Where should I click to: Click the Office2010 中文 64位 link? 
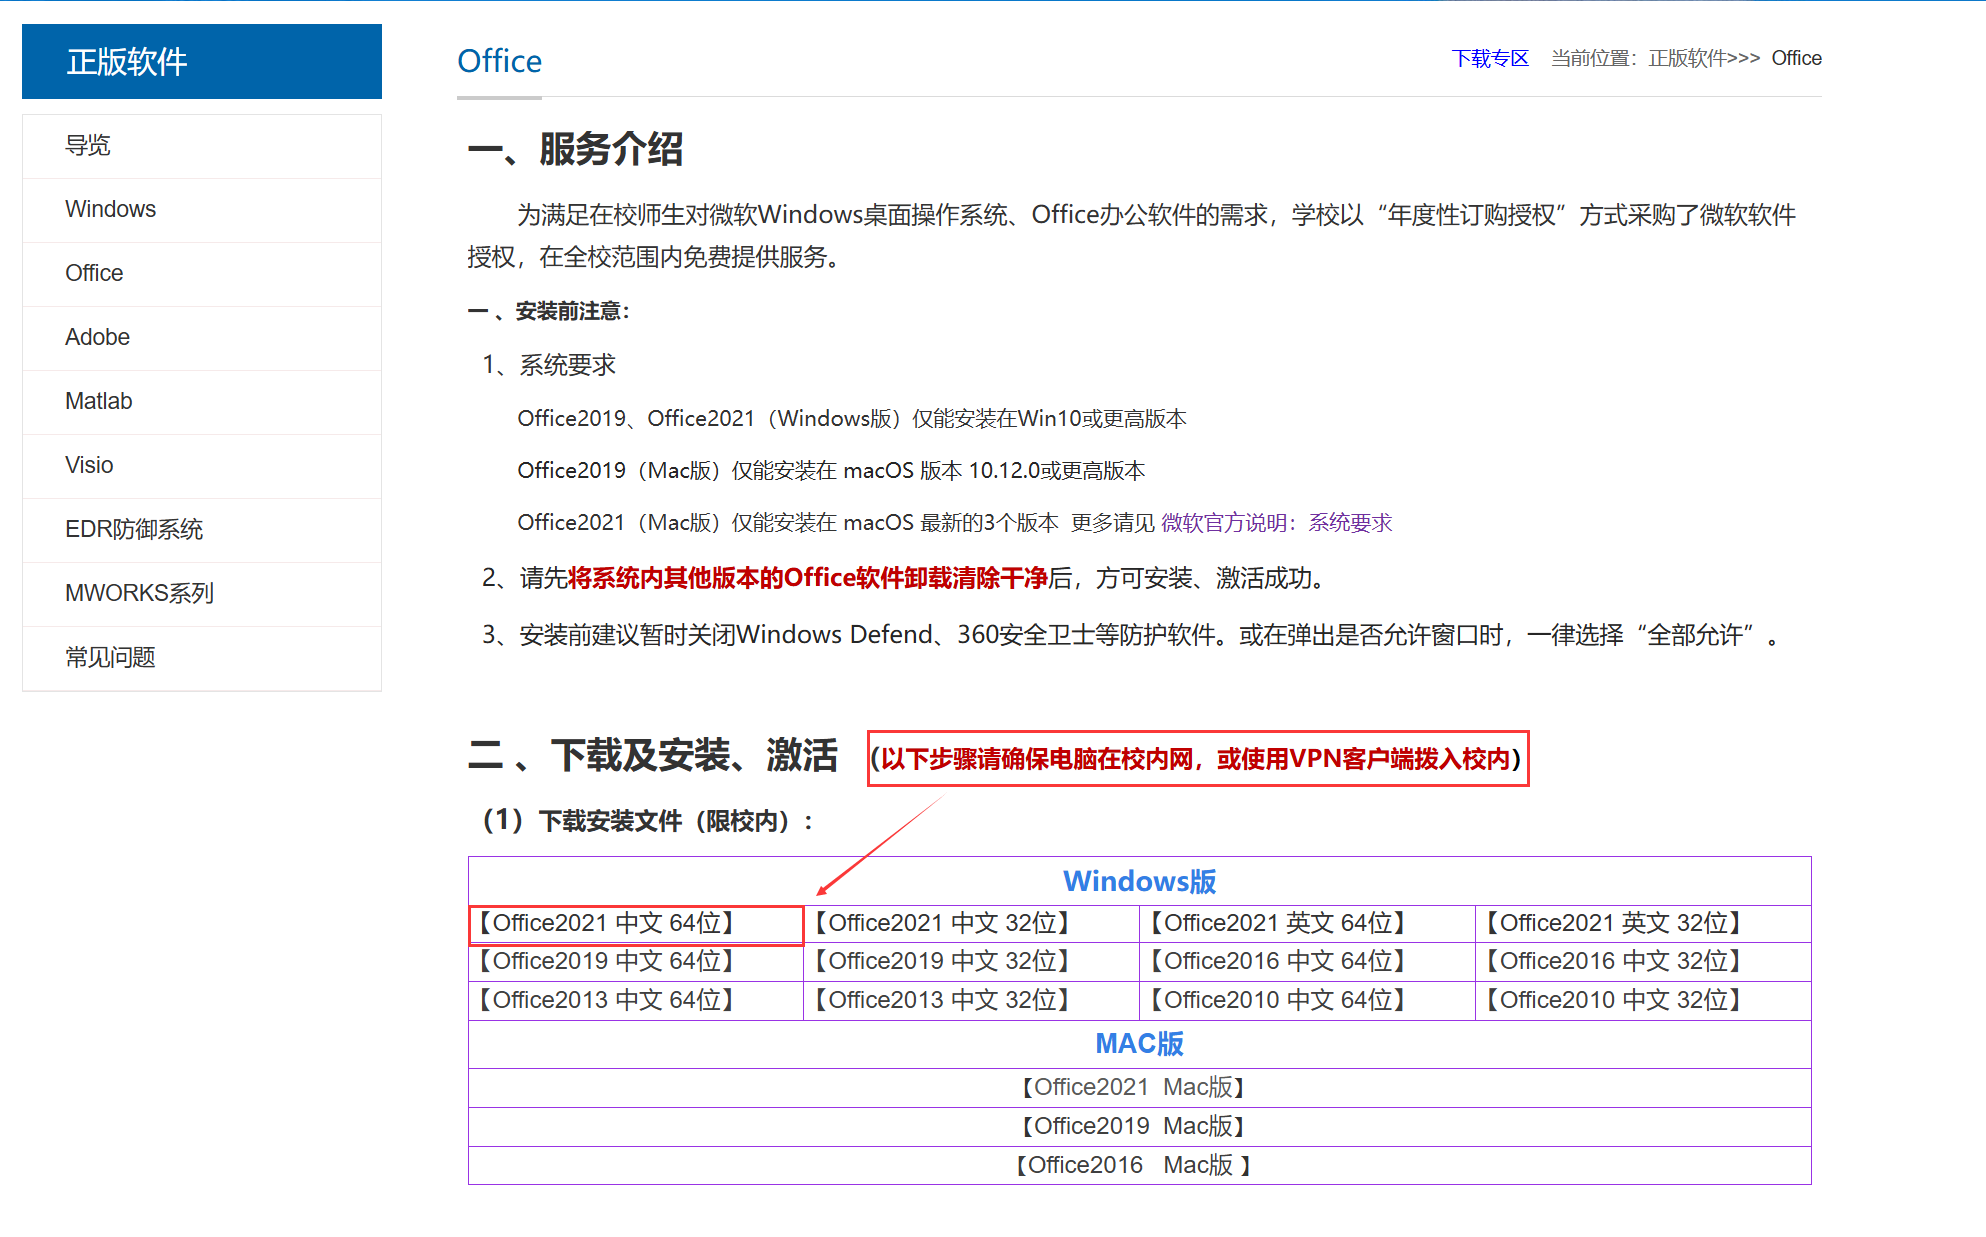(1277, 1001)
